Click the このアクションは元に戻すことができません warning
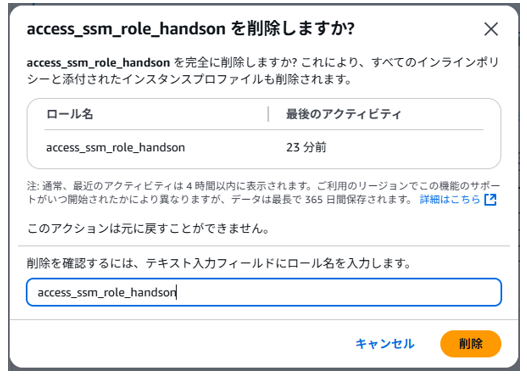 (x=148, y=228)
